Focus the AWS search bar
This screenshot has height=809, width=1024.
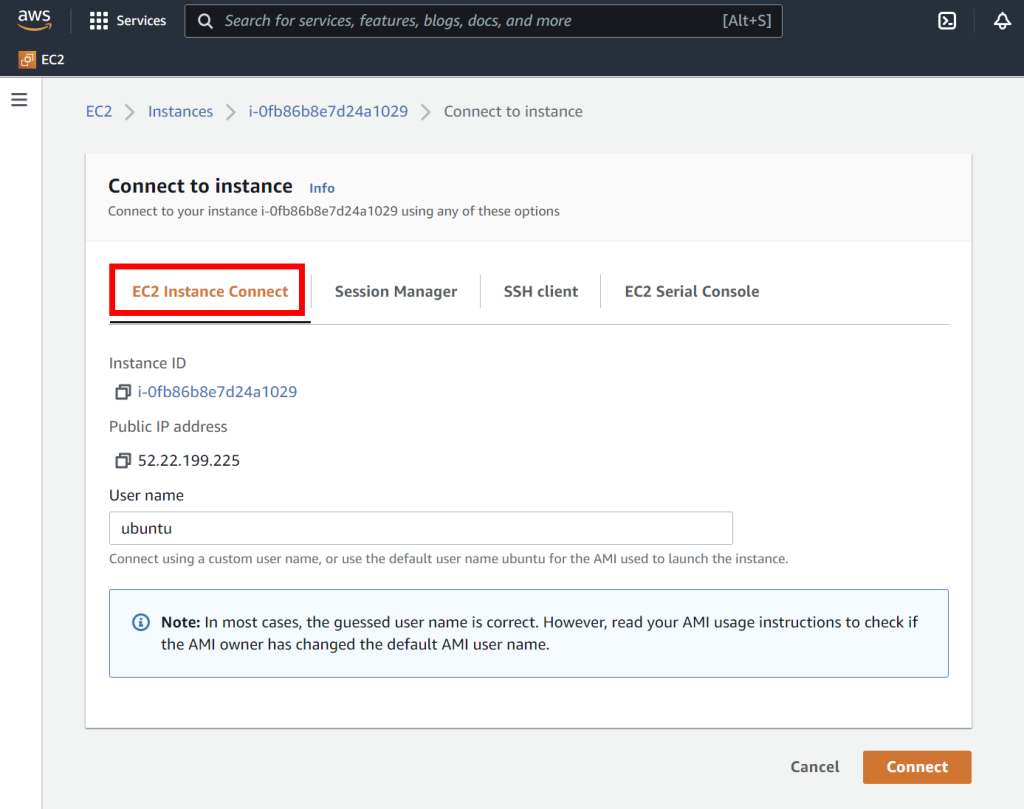click(x=483, y=21)
